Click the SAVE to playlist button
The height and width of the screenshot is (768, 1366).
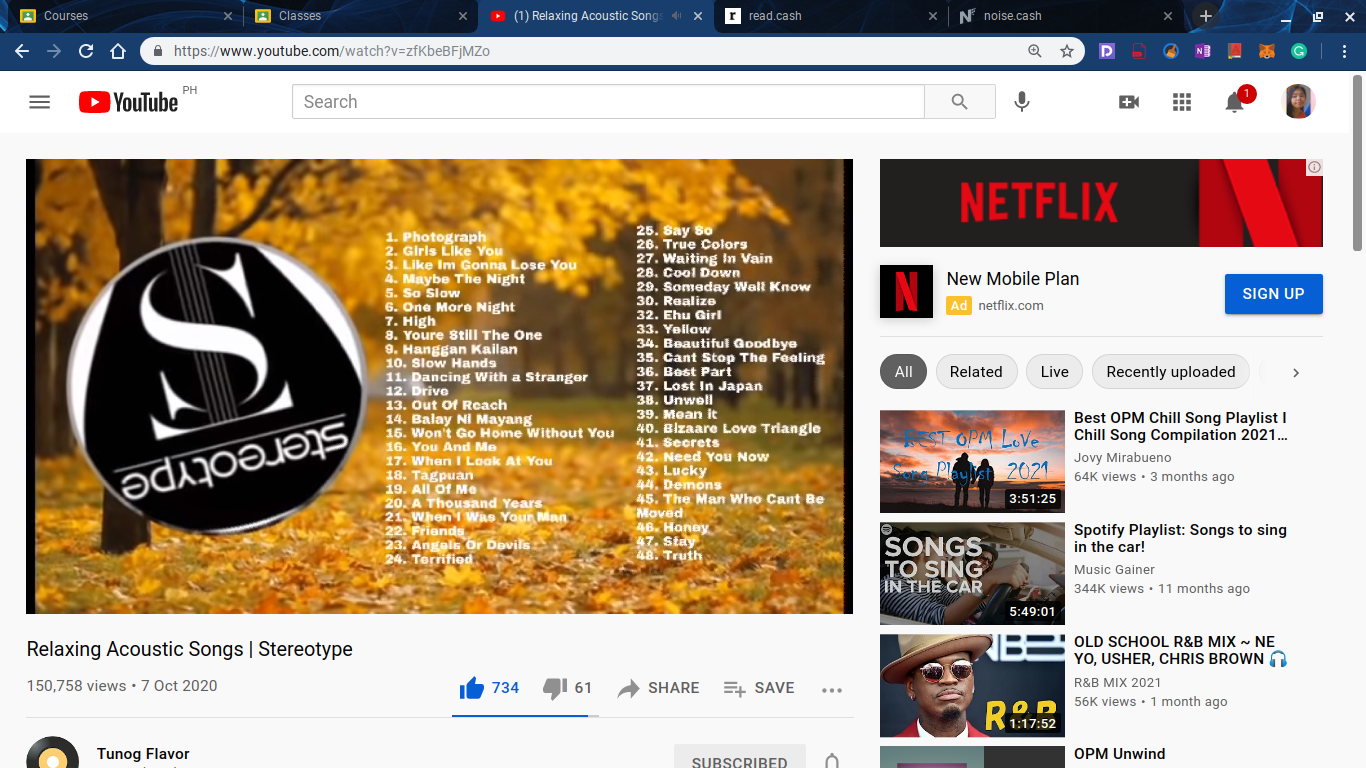tap(759, 688)
